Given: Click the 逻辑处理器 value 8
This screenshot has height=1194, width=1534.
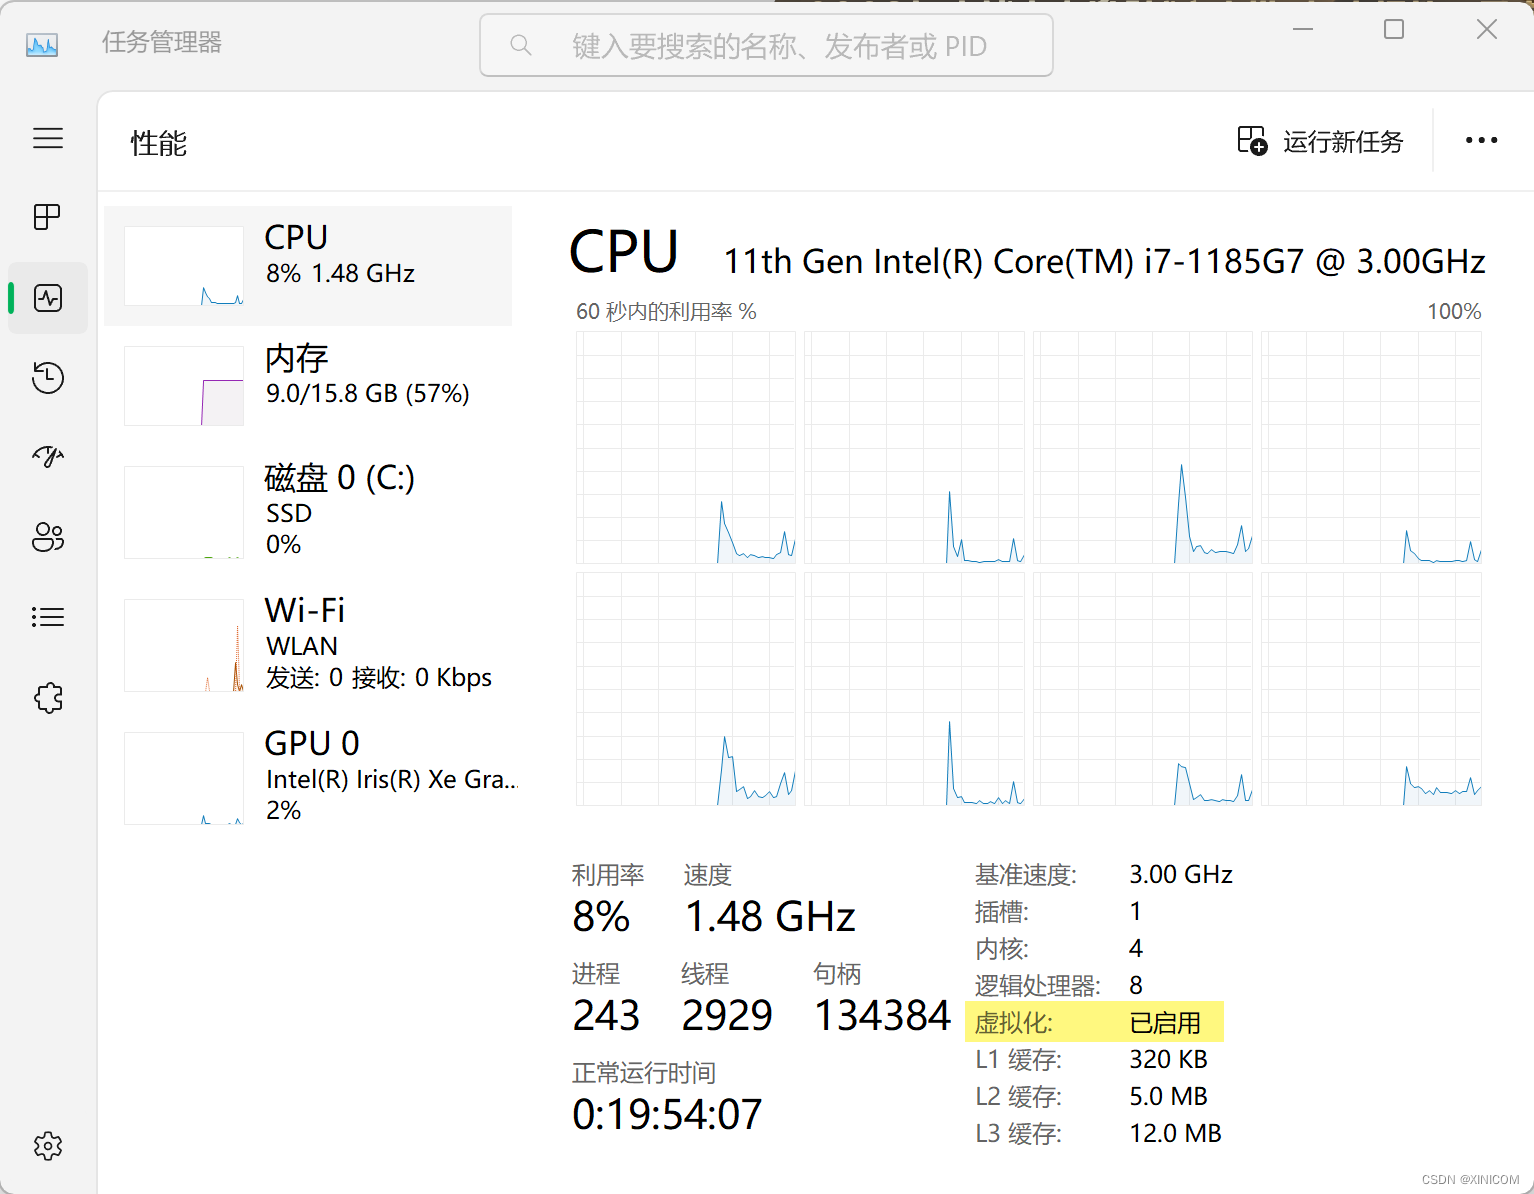Looking at the screenshot, I should (x=1136, y=985).
